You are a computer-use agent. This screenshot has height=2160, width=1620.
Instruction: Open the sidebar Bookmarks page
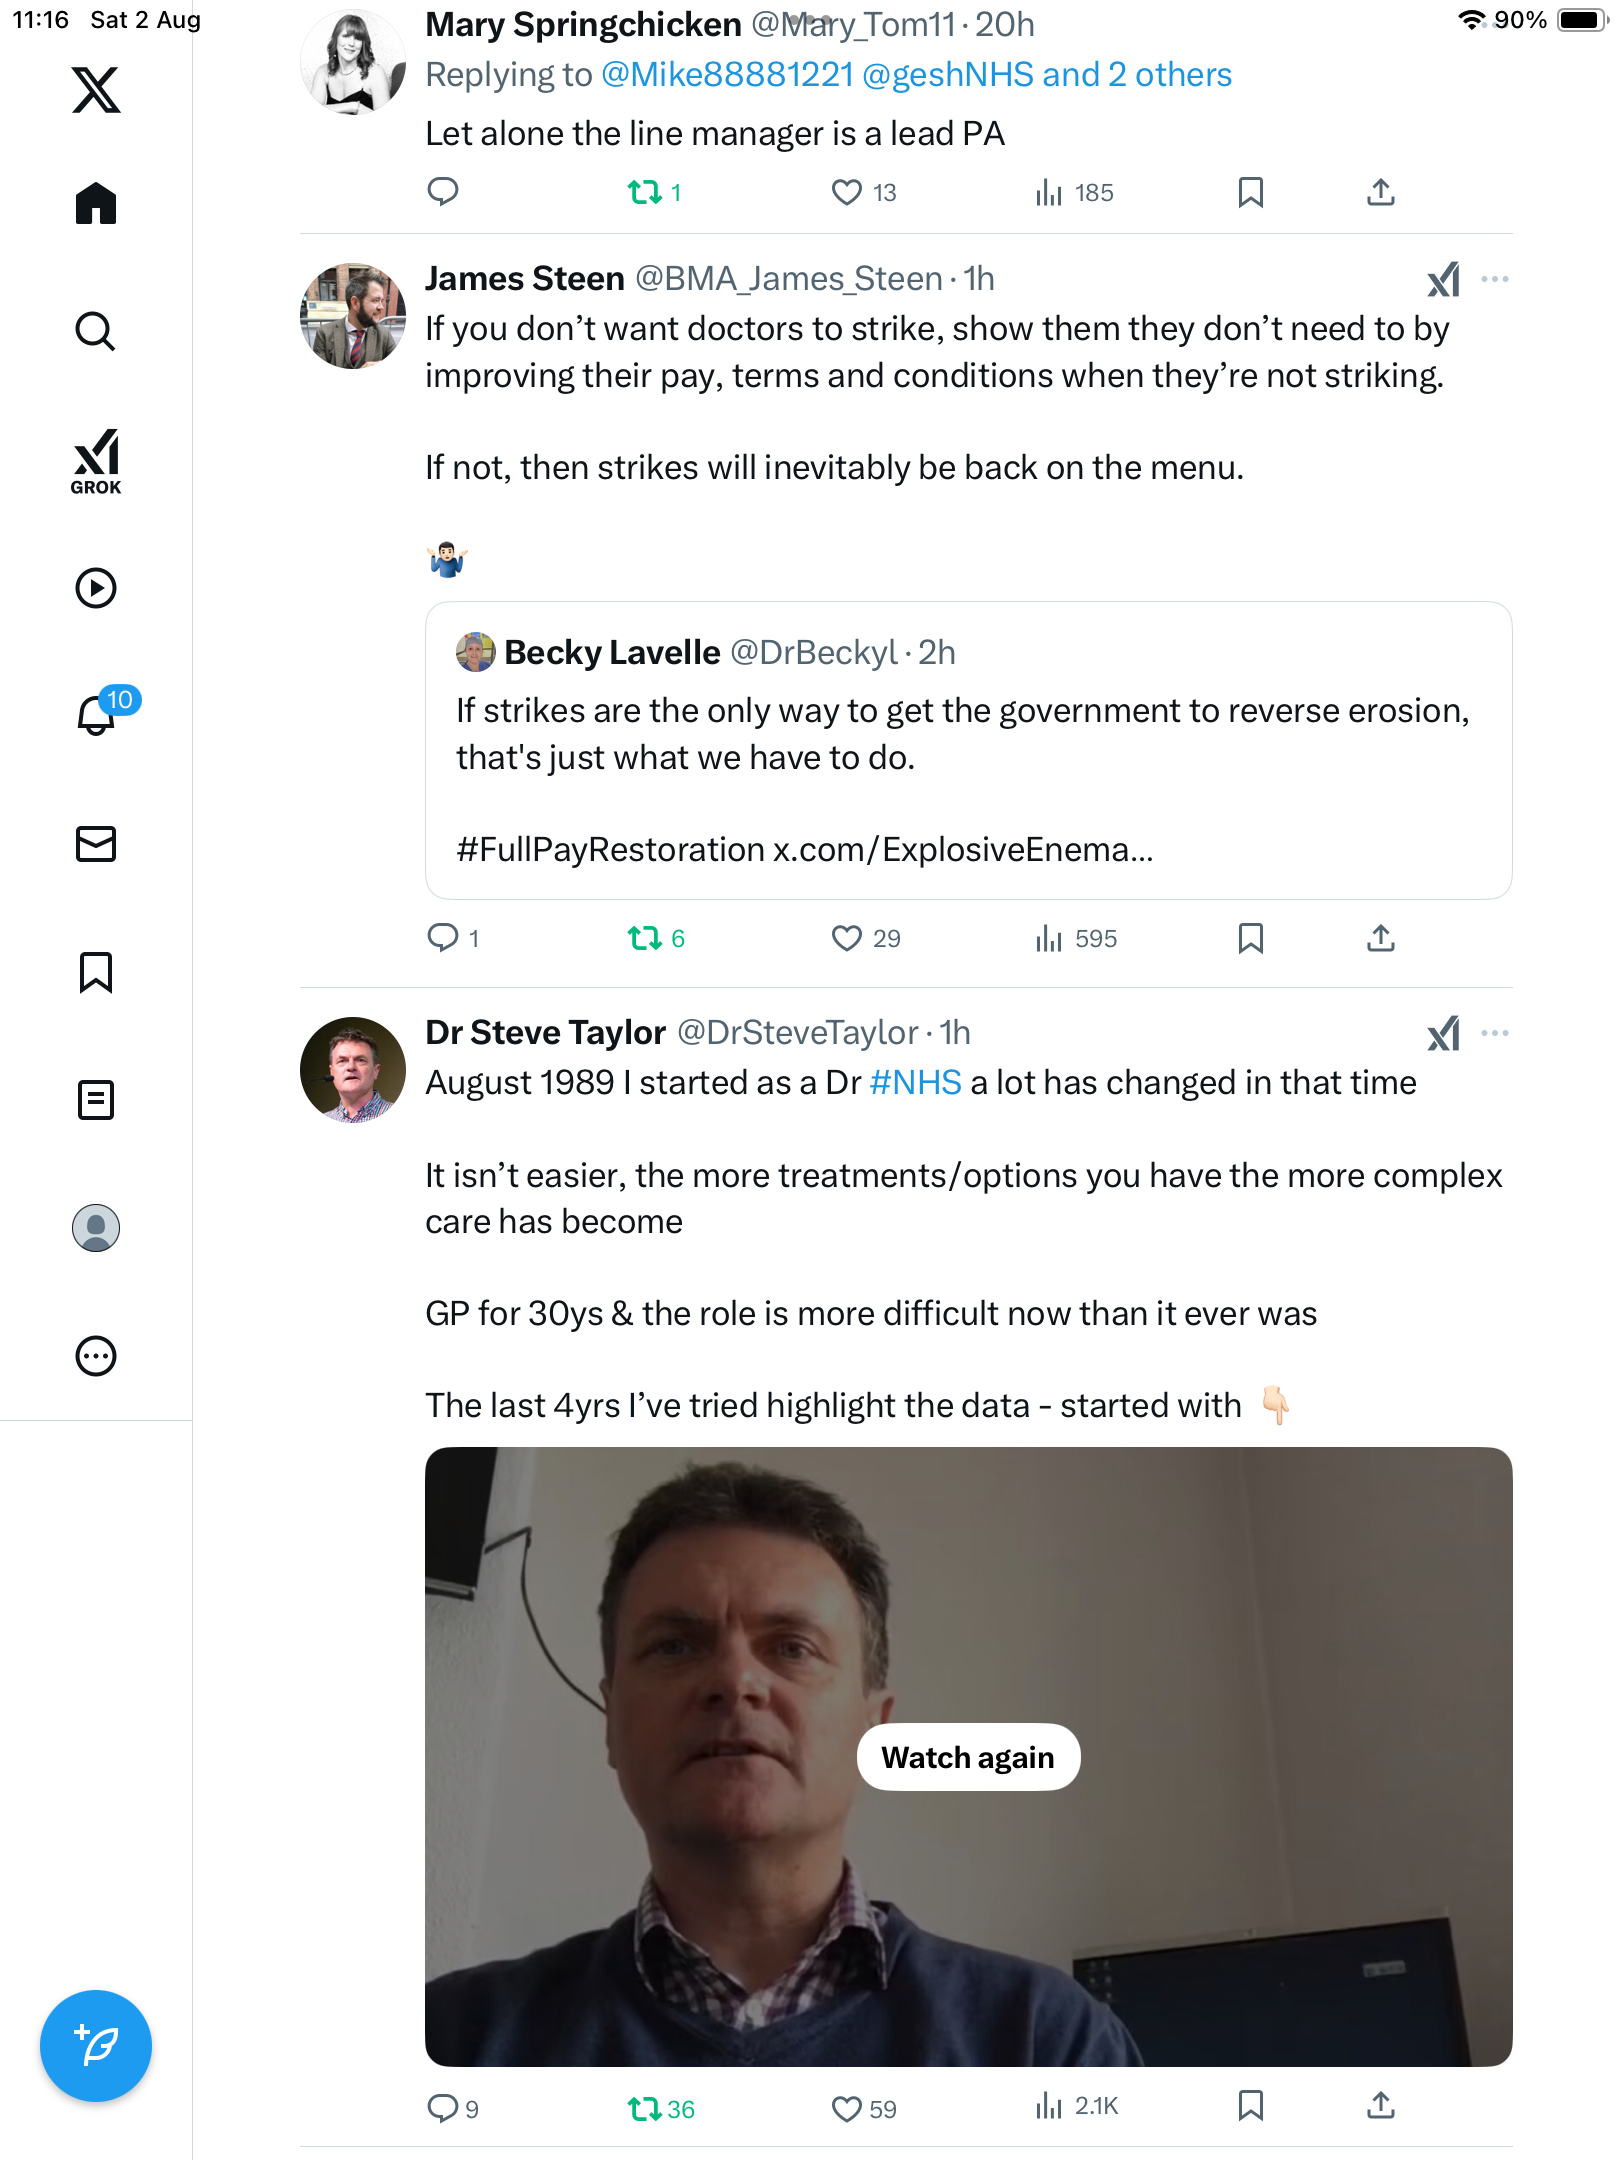tap(96, 972)
